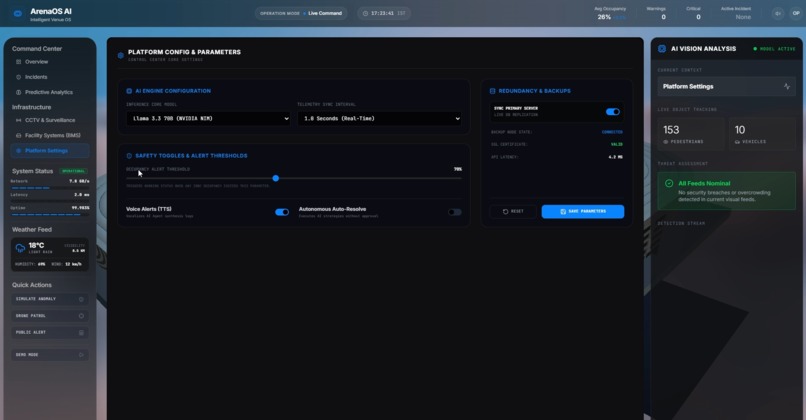Click the Avg Occupancy 26% value
Image resolution: width=806 pixels, height=420 pixels.
coord(604,17)
